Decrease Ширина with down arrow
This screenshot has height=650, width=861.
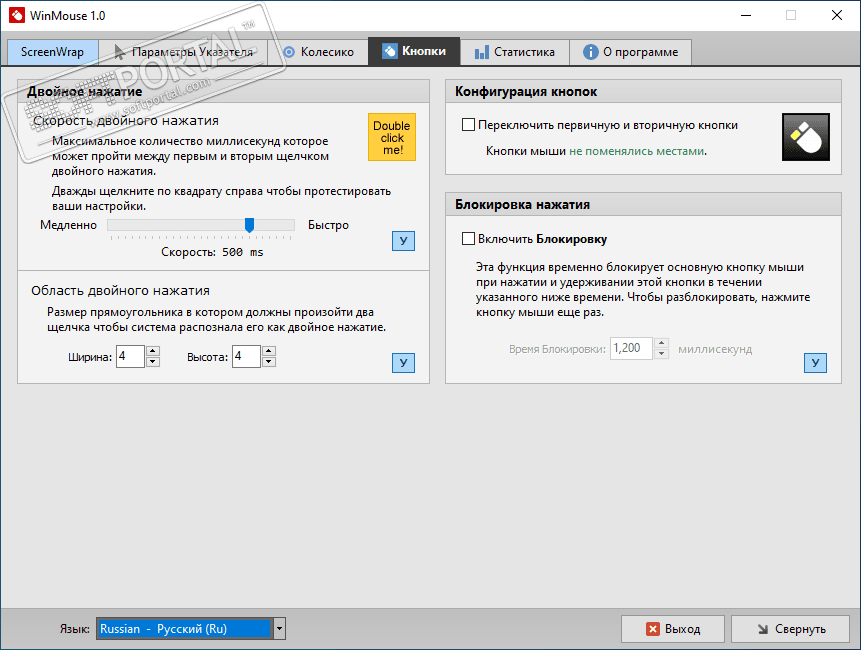(x=153, y=362)
